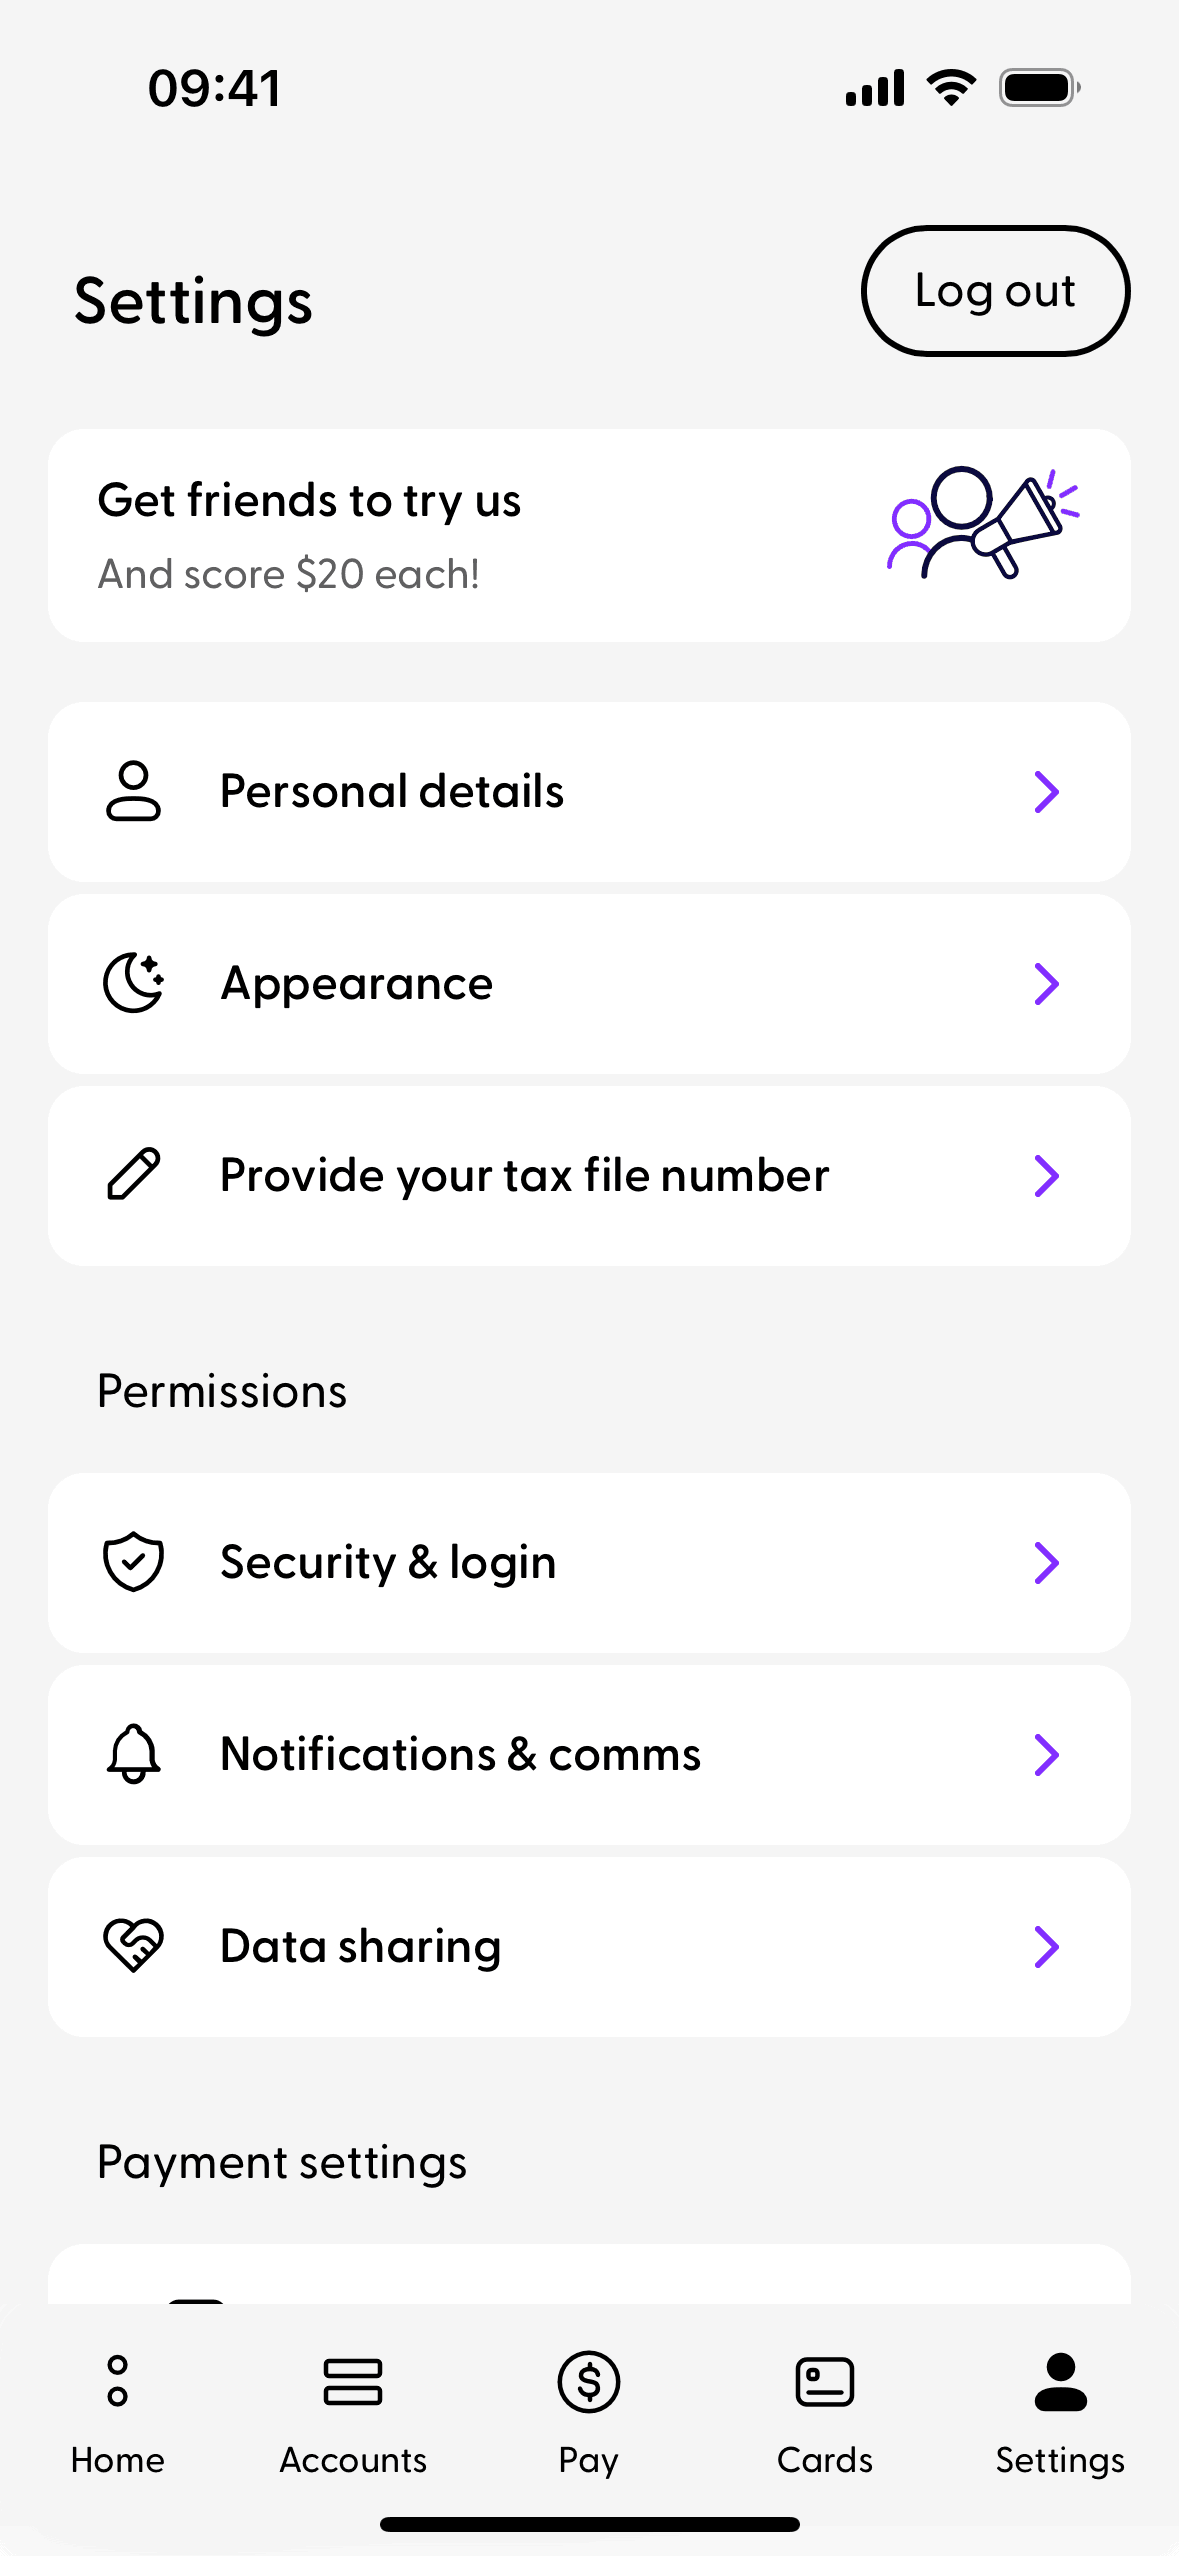
Task: Expand Personal details with its purple chevron
Action: (1046, 792)
